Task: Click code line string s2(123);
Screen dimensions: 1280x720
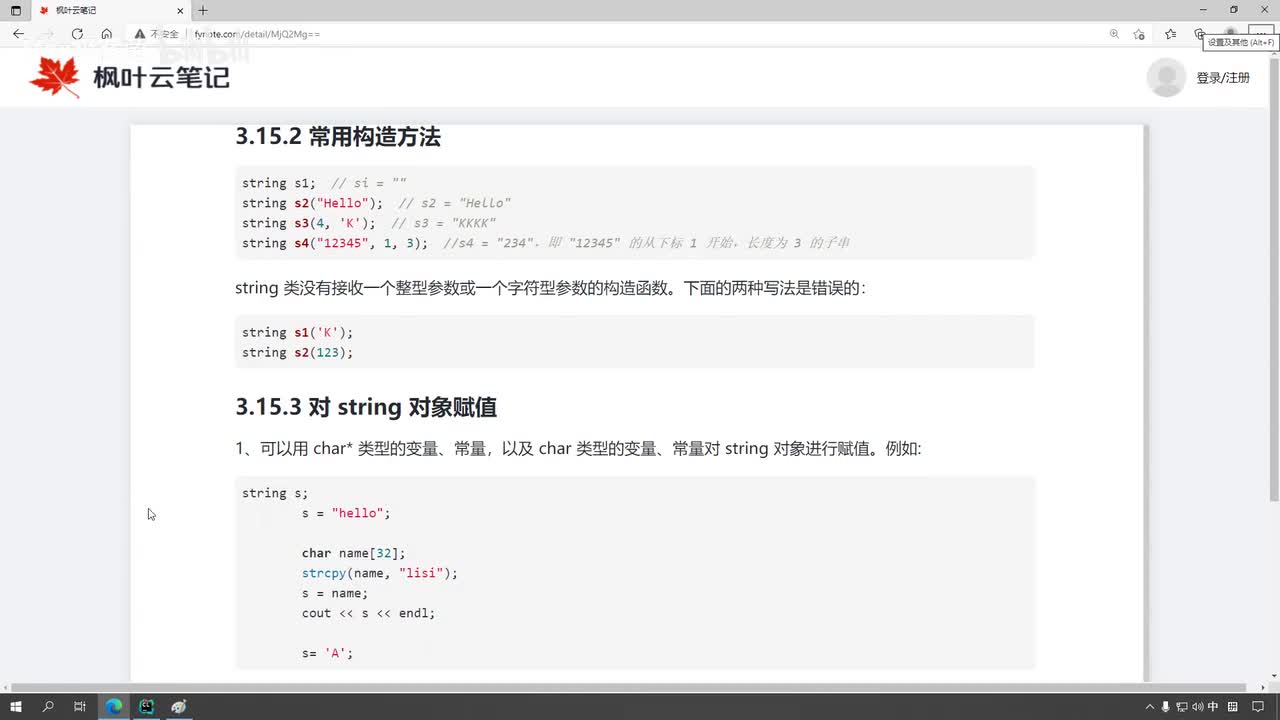Action: [x=298, y=352]
